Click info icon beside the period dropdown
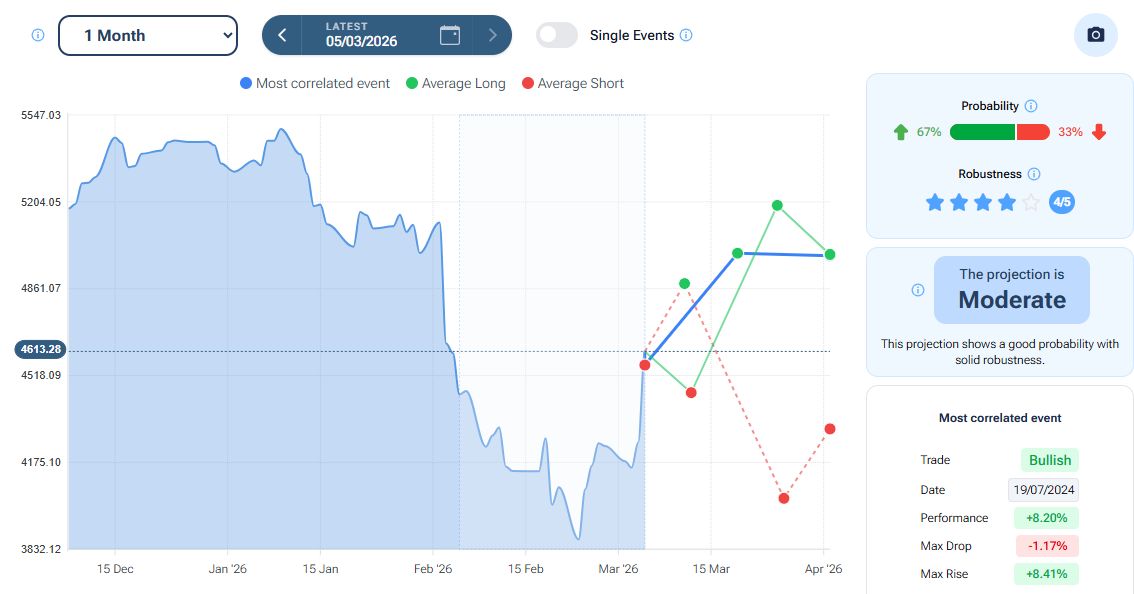The height and width of the screenshot is (594, 1134). pyautogui.click(x=38, y=35)
